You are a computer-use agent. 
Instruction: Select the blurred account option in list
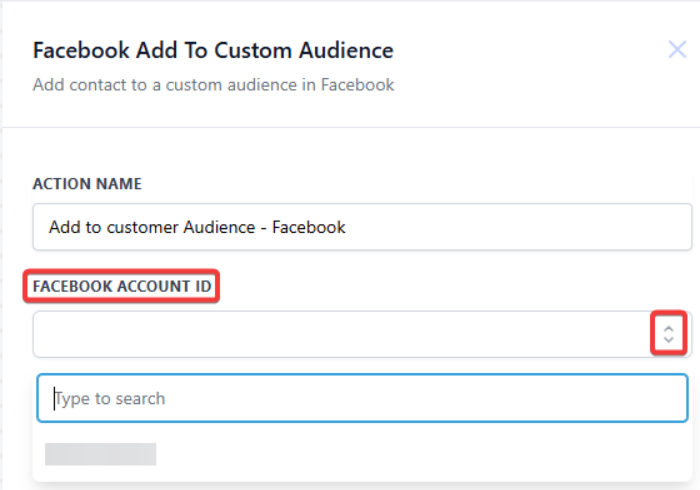coord(101,454)
